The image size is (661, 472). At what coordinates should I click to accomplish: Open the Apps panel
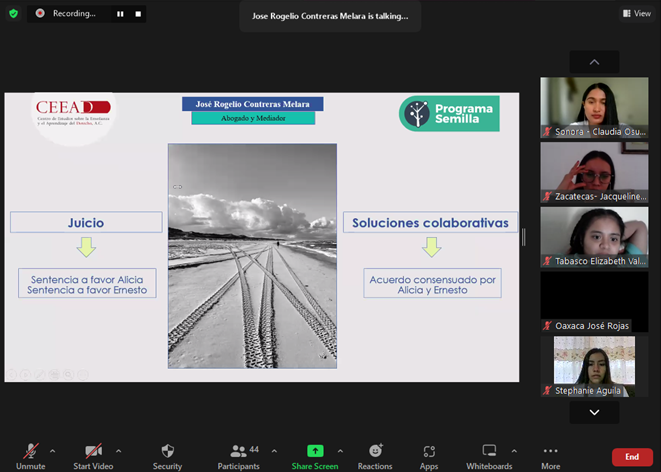coord(429,457)
